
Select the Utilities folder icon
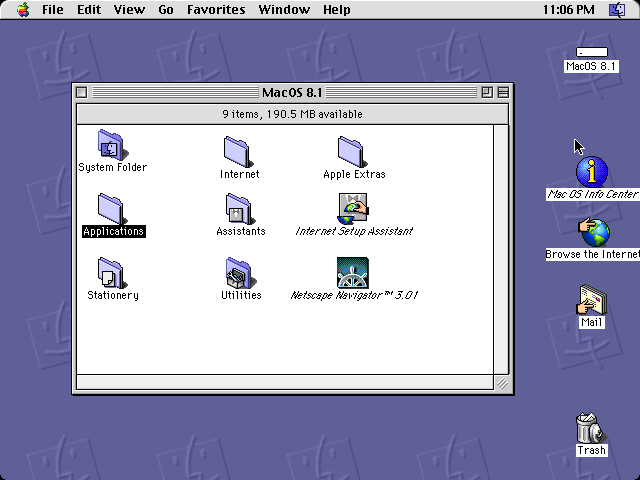tap(240, 273)
